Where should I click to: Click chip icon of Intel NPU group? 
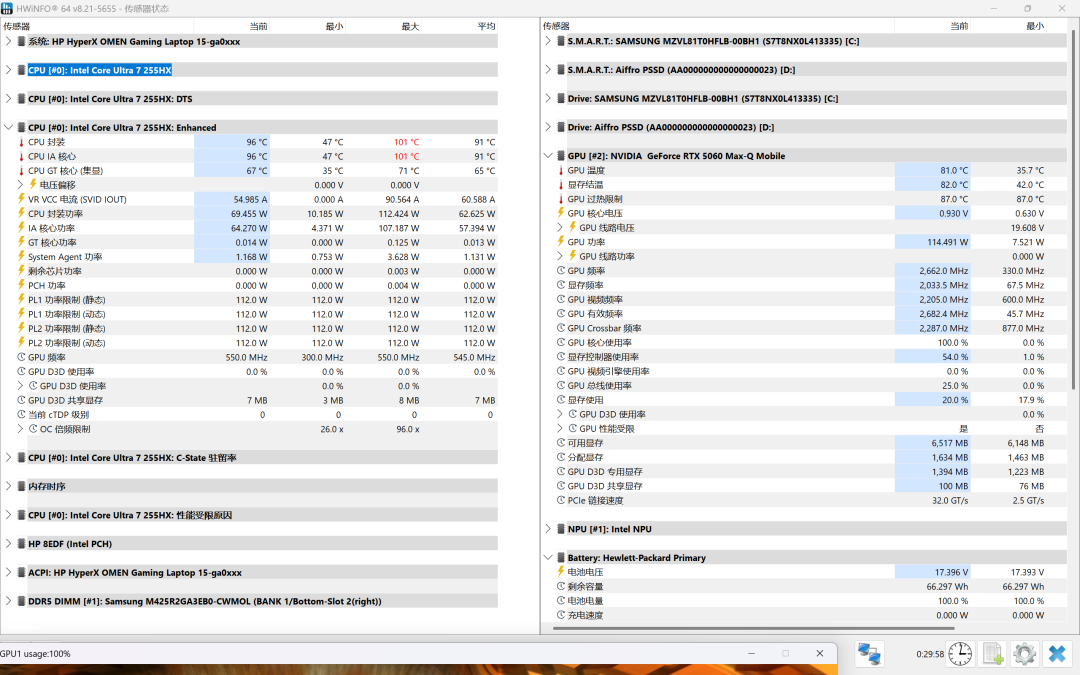click(x=561, y=529)
